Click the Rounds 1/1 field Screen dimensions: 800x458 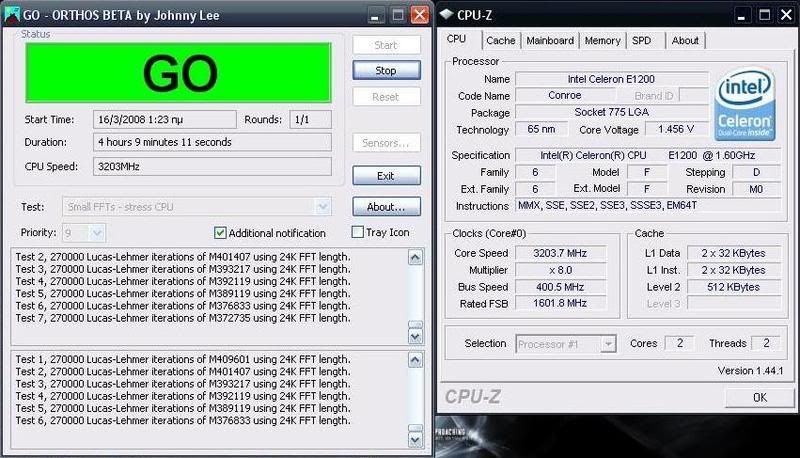click(310, 119)
